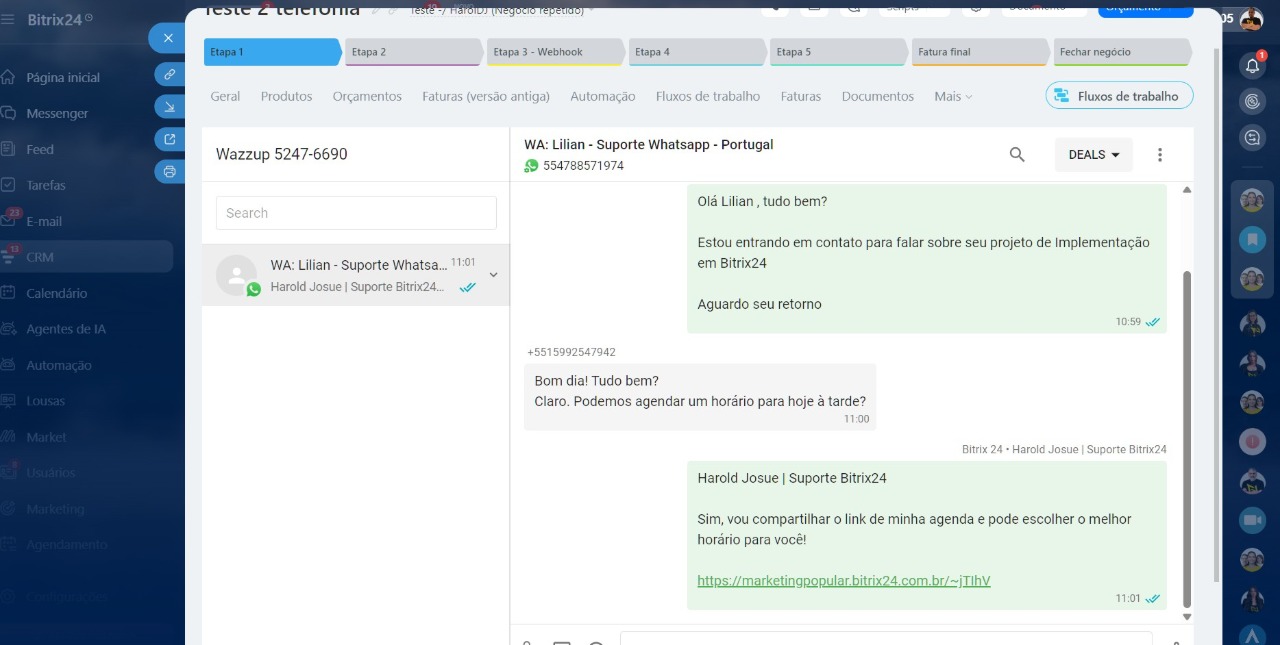Open Lousas in left sidebar

(46, 401)
